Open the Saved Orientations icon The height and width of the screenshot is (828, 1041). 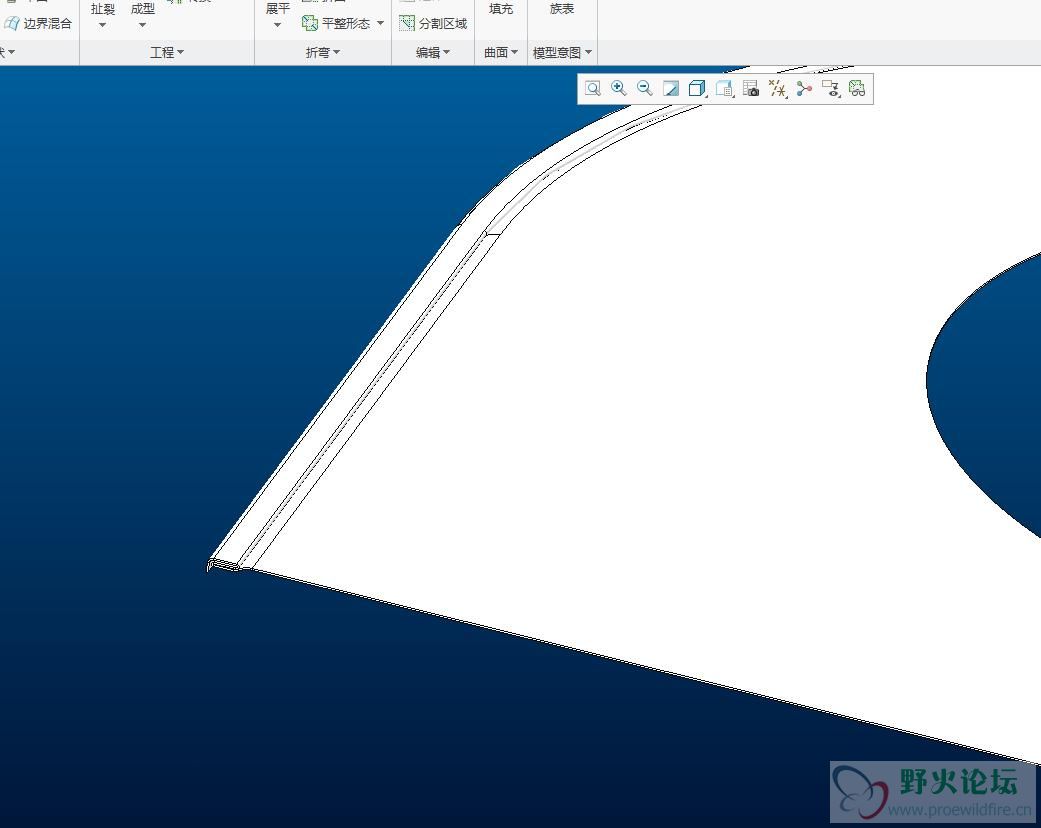coord(724,88)
